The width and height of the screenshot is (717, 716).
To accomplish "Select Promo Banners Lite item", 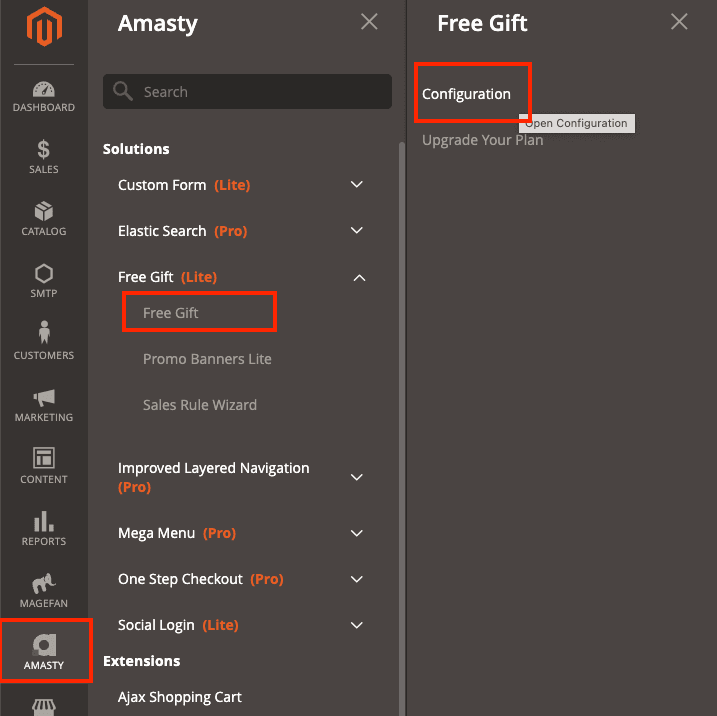I will click(x=207, y=359).
